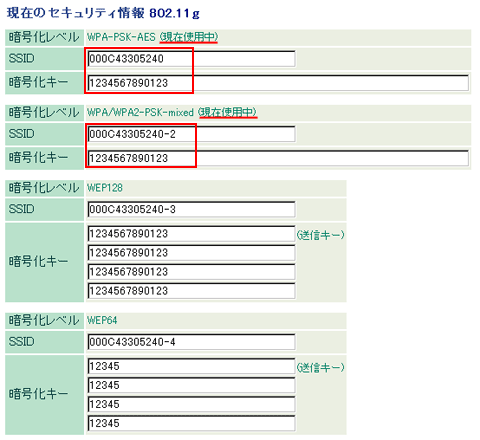
Task: Click the 現在のセキュリティ情報 802.11g heading
Action: [x=103, y=13]
